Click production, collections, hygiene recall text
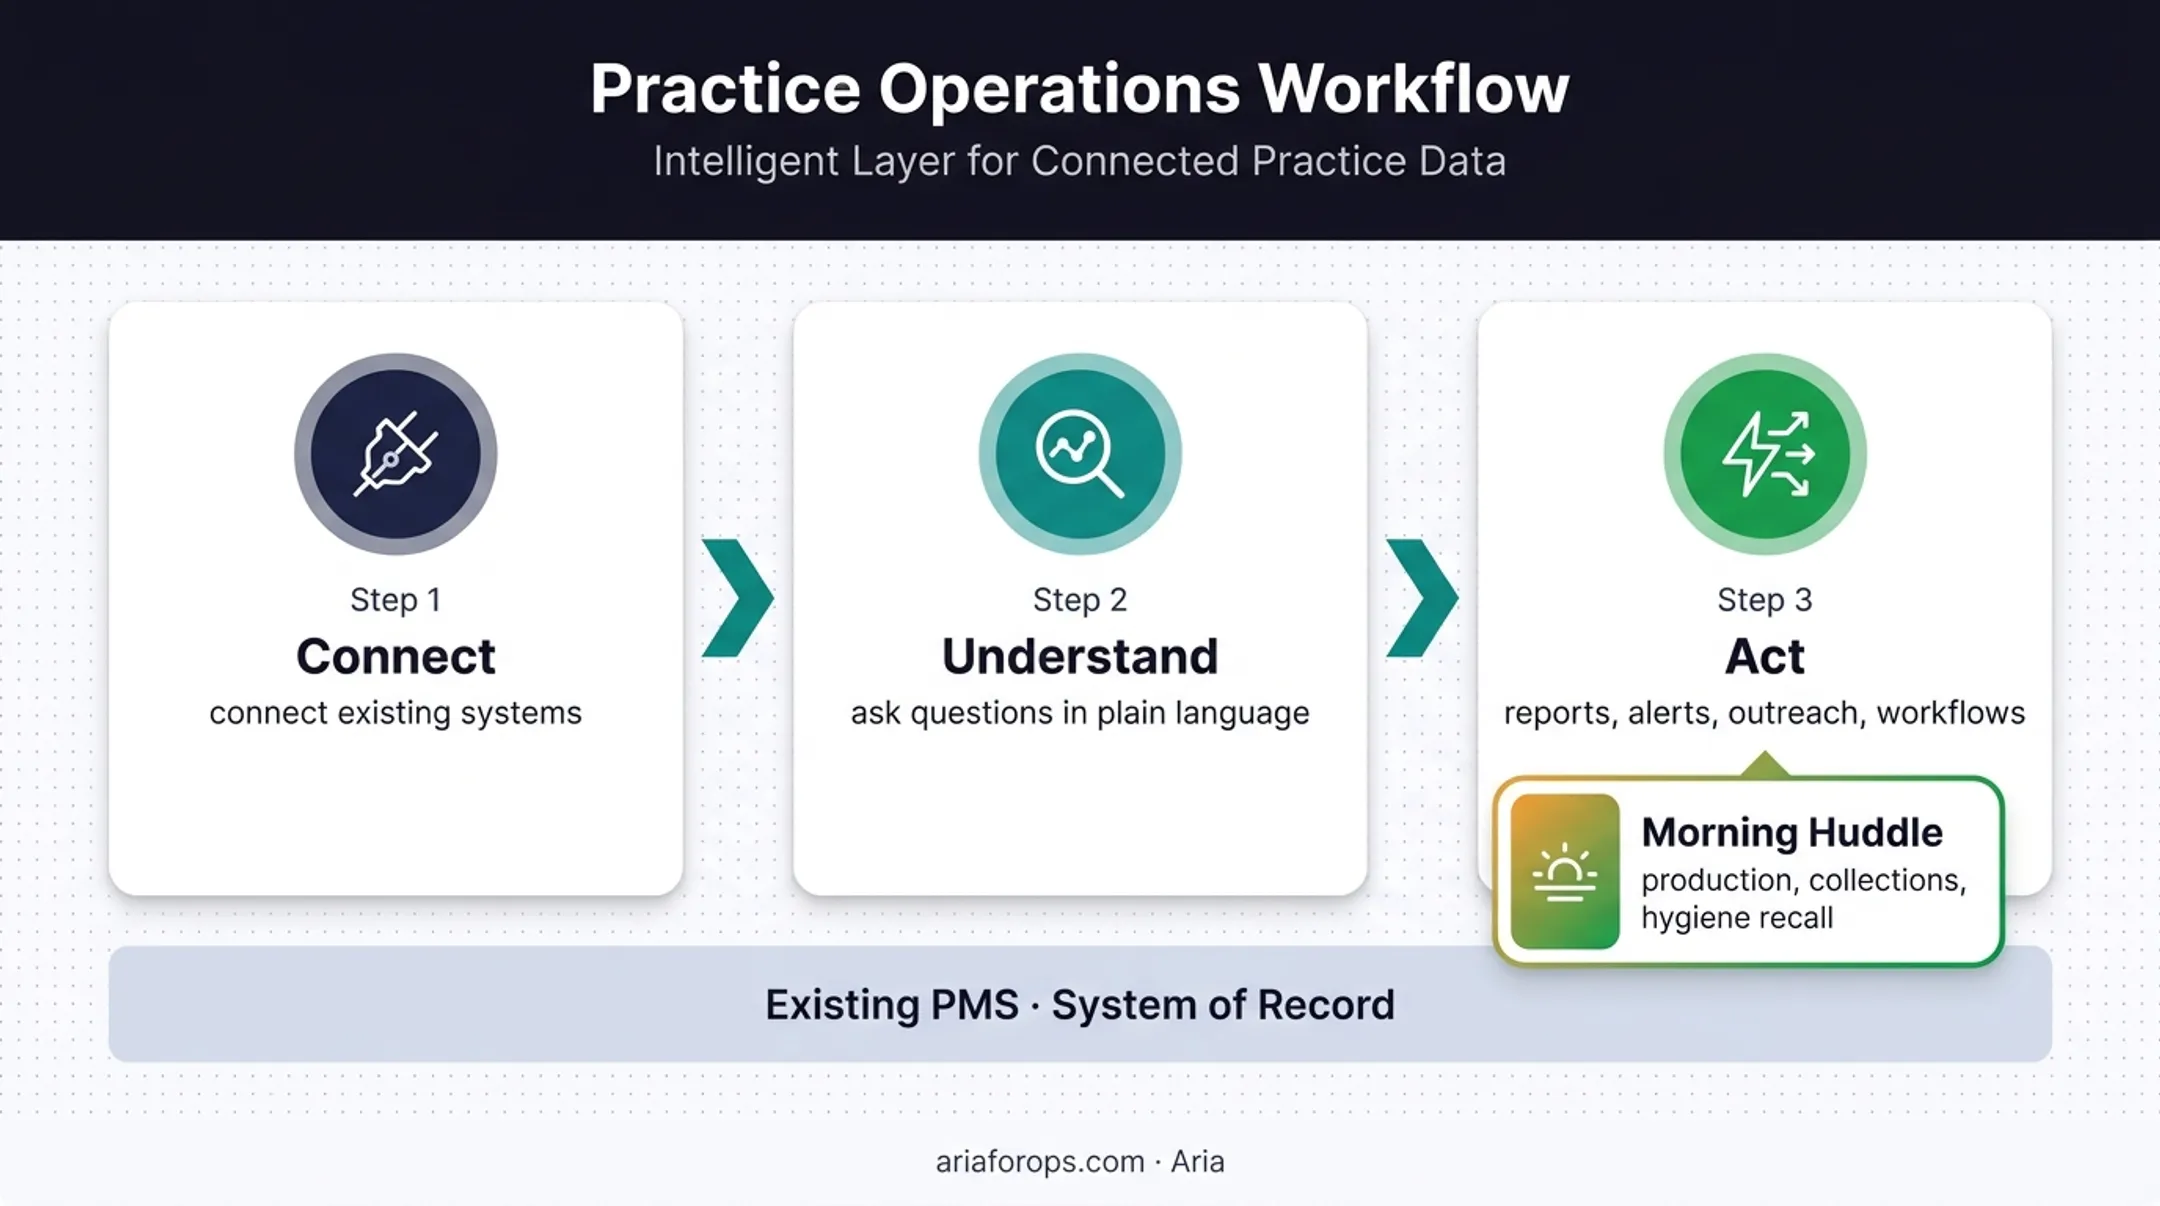Viewport: 2160px width, 1206px height. 1804,898
